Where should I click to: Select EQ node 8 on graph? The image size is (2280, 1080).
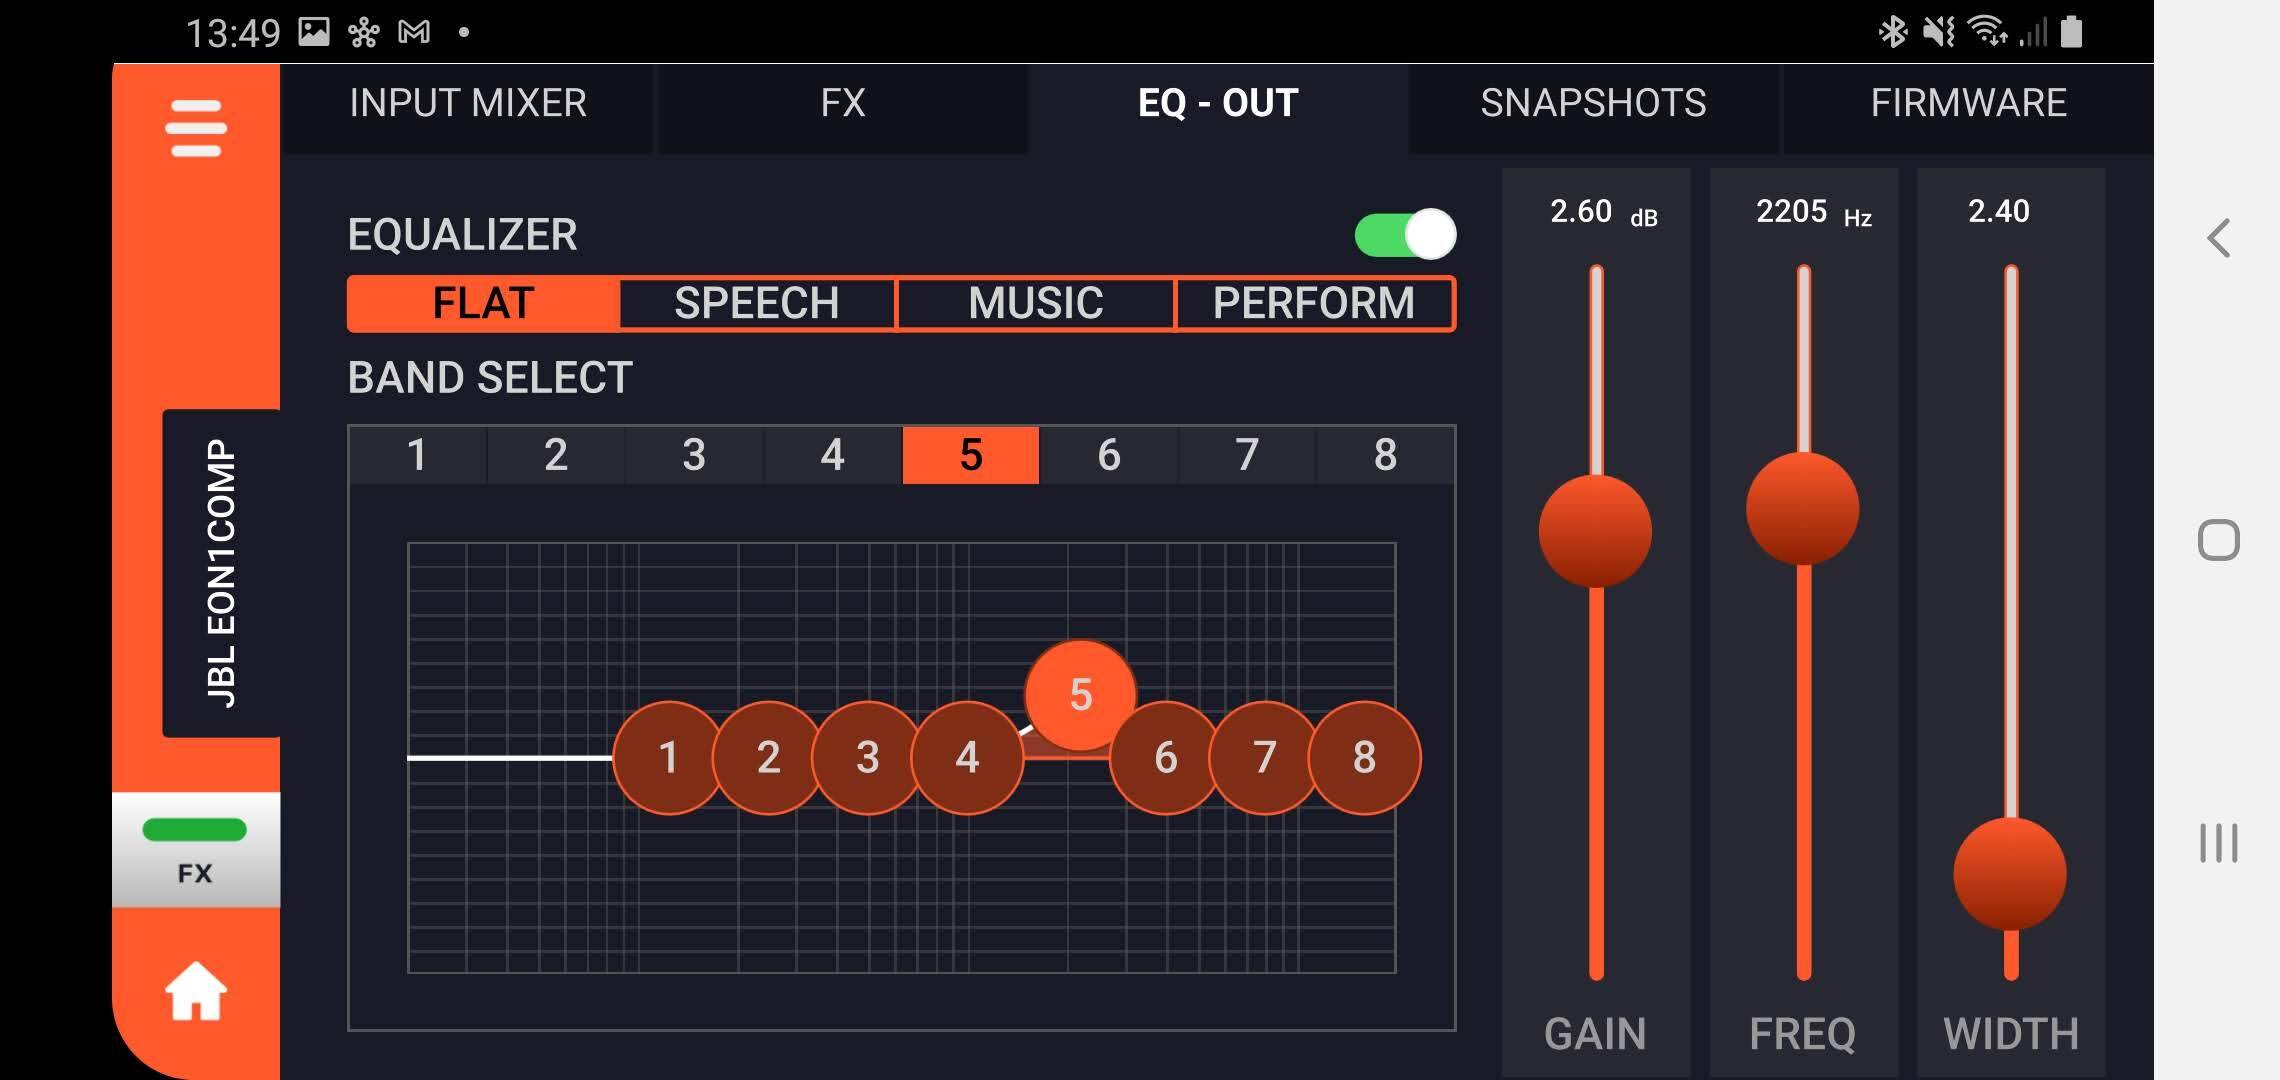click(1364, 758)
